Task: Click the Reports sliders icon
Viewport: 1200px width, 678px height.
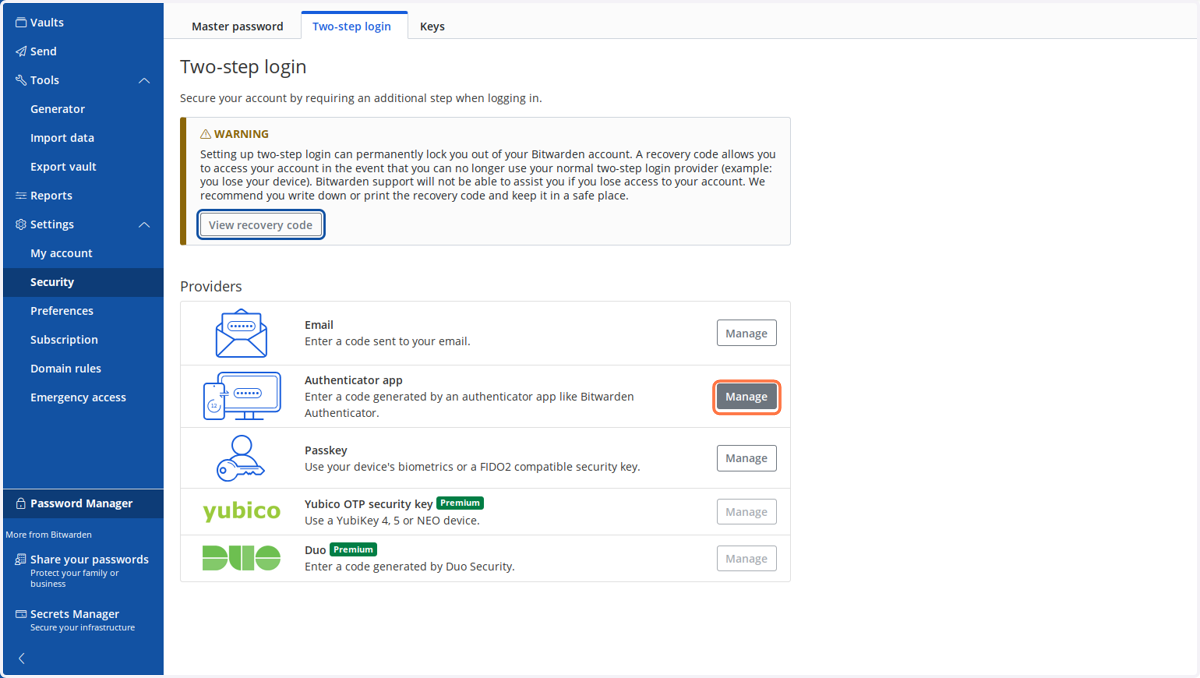Action: [21, 196]
